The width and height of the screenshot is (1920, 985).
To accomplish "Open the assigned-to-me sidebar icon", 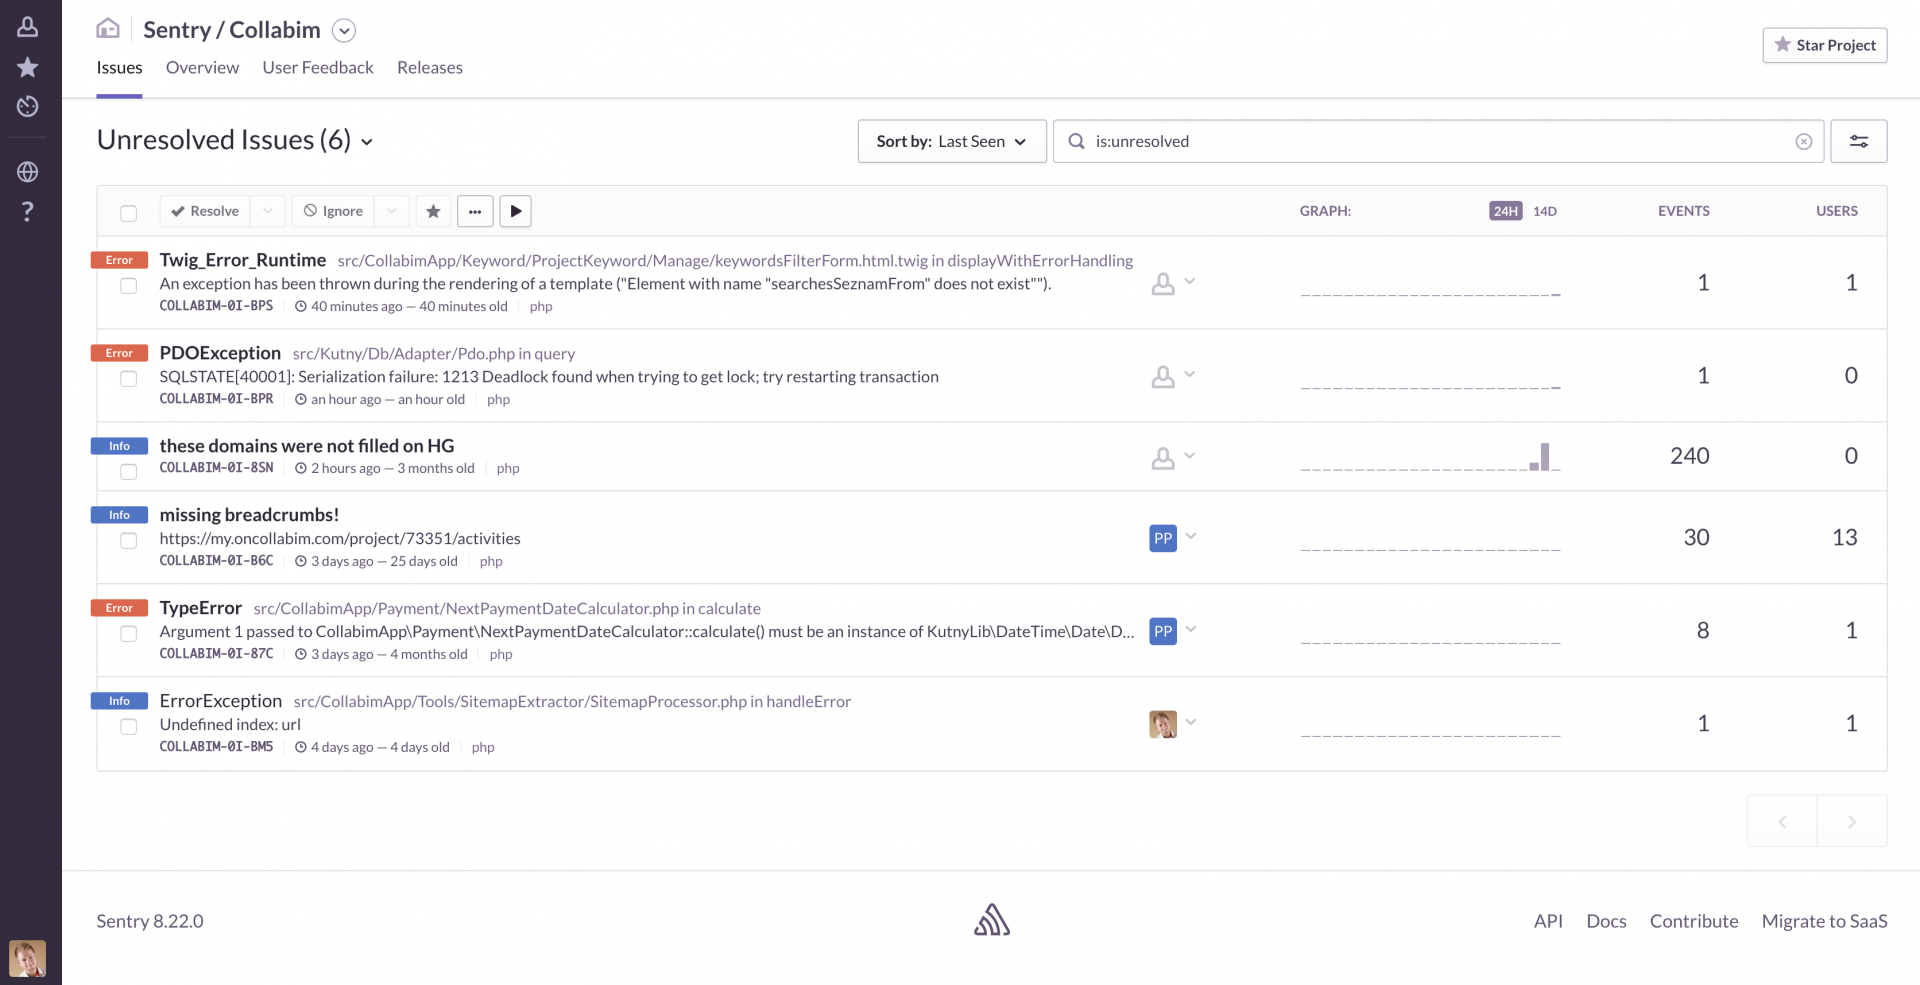I will [x=28, y=27].
